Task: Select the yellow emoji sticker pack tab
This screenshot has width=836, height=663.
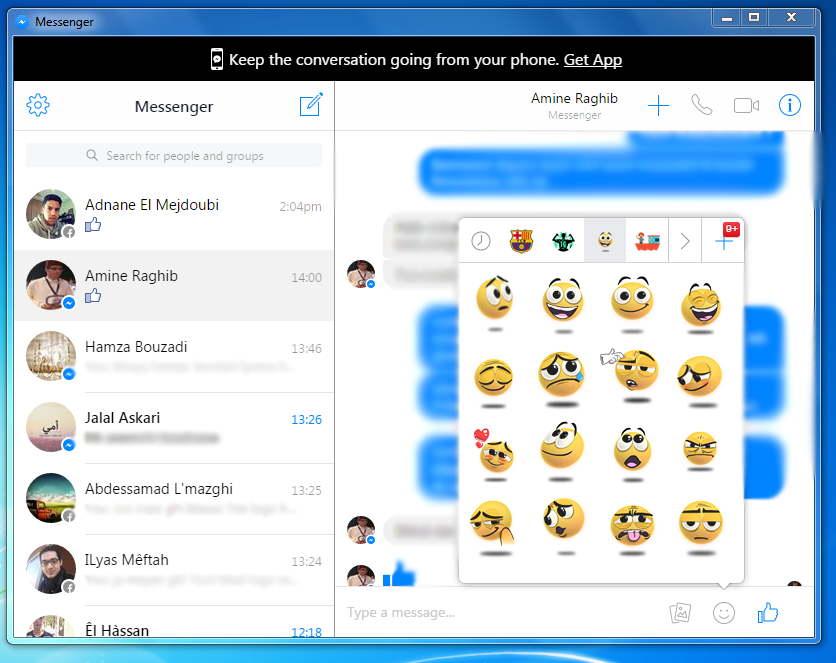Action: pyautogui.click(x=605, y=241)
